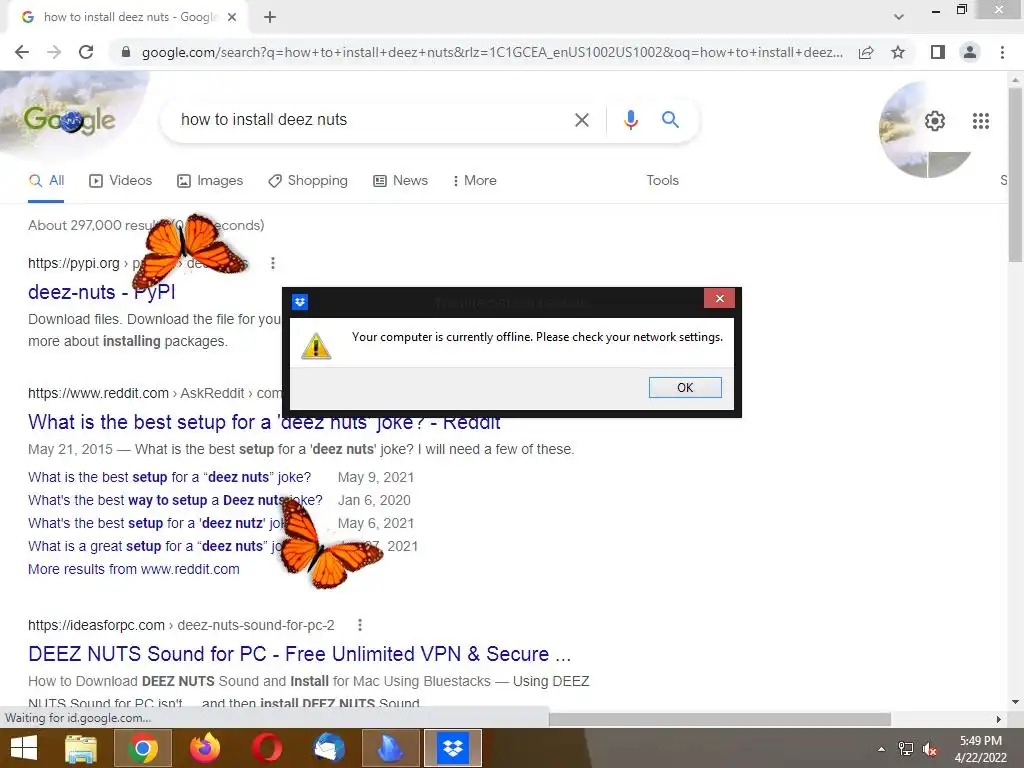Launch Opera from the taskbar
Screen dimensions: 1024x768
click(x=267, y=748)
